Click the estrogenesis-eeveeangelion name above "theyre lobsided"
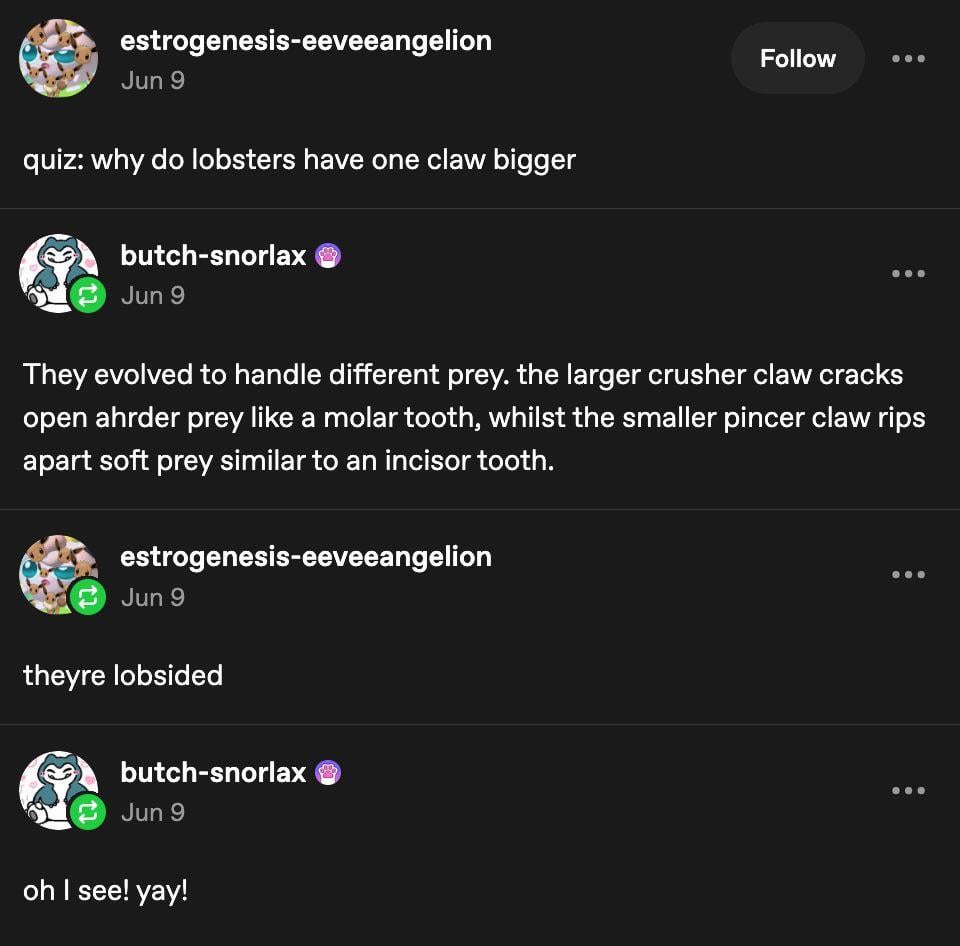Viewport: 960px width, 946px height. click(x=305, y=557)
